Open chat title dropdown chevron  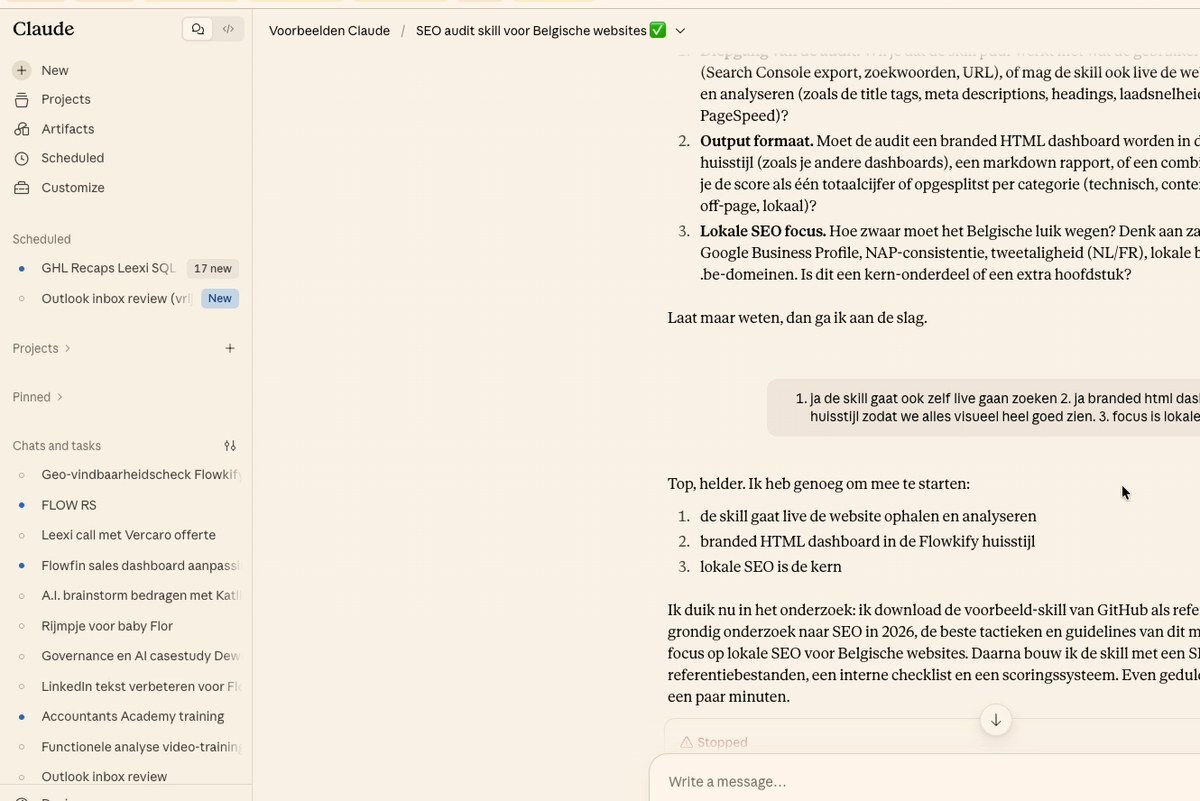[x=680, y=31]
